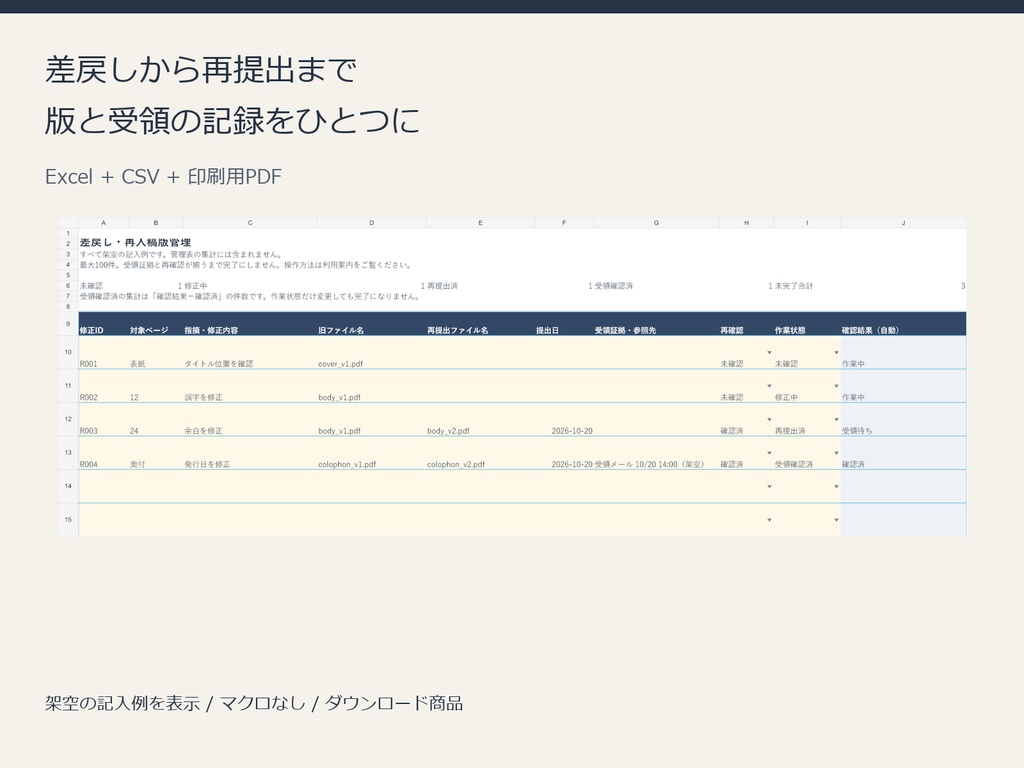The image size is (1024, 768).
Task: Open the 再確認 dropdown arrow in empty row 14
Action: click(769, 487)
